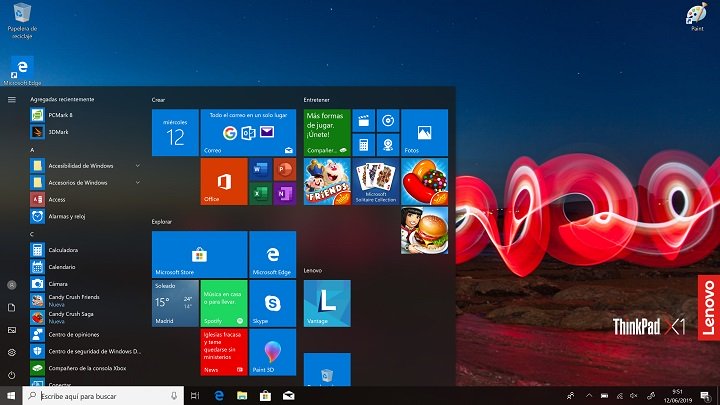Viewport: 720px width, 405px height.
Task: Open the Microsoft Store tile
Action: [200, 254]
